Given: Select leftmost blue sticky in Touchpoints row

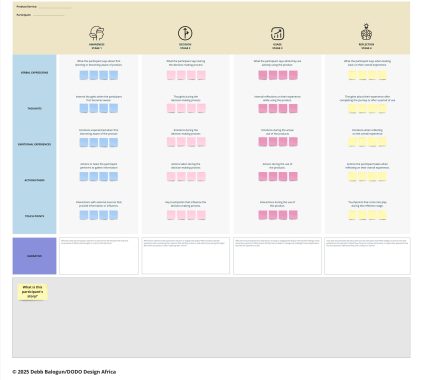Looking at the screenshot, I should tap(84, 215).
